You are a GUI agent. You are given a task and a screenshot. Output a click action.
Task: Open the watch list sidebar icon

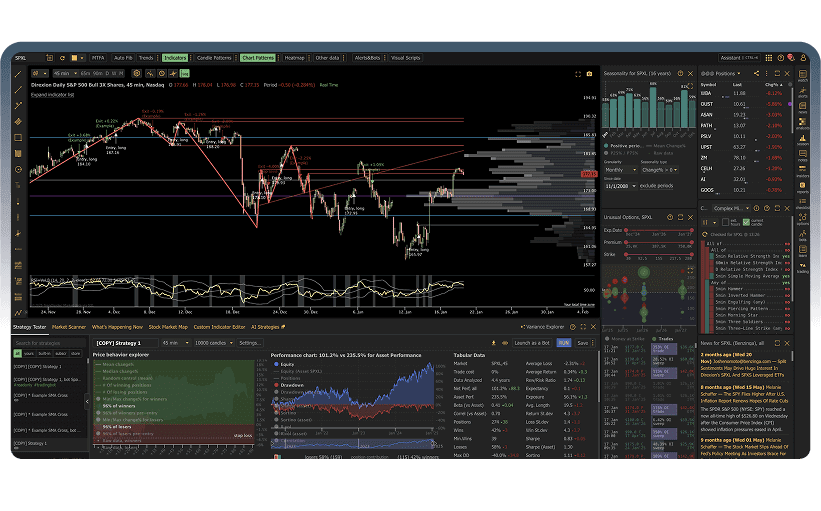click(x=803, y=76)
